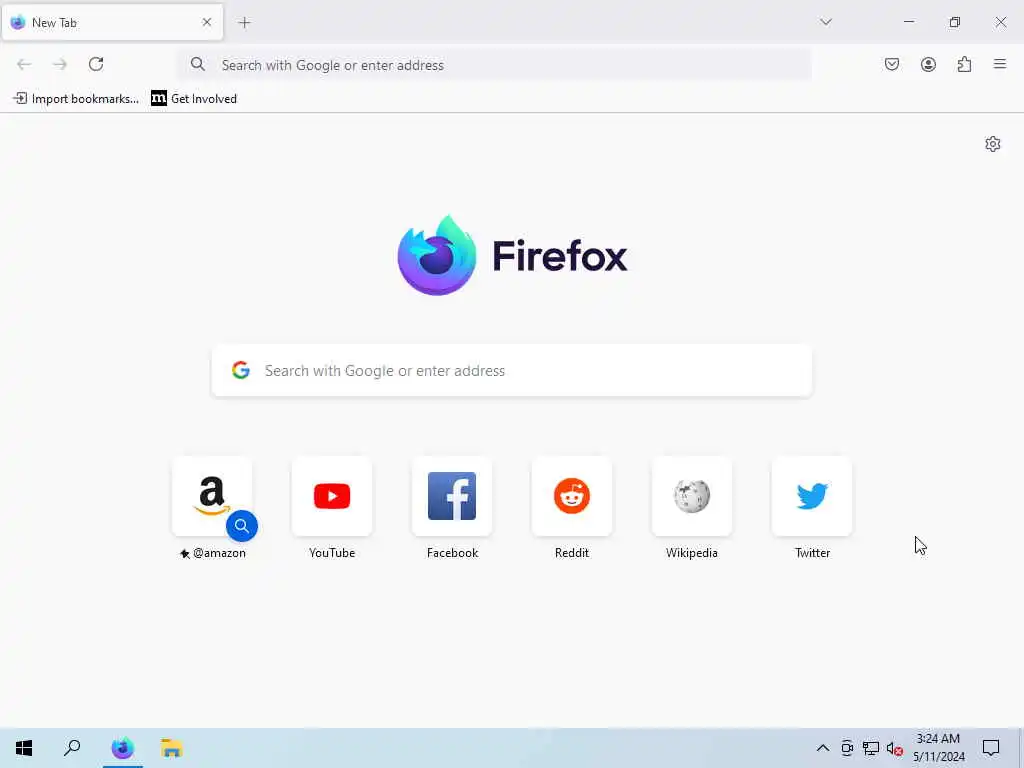Show hidden system tray icons

pyautogui.click(x=823, y=748)
